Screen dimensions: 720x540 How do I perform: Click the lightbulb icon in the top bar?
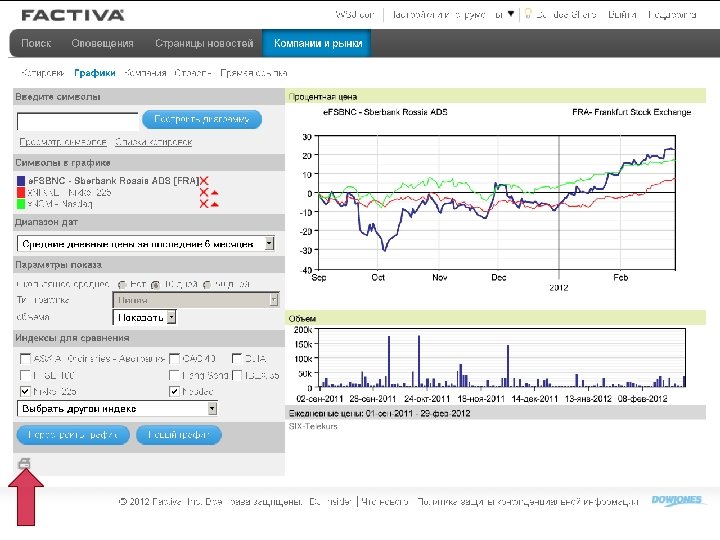(528, 13)
